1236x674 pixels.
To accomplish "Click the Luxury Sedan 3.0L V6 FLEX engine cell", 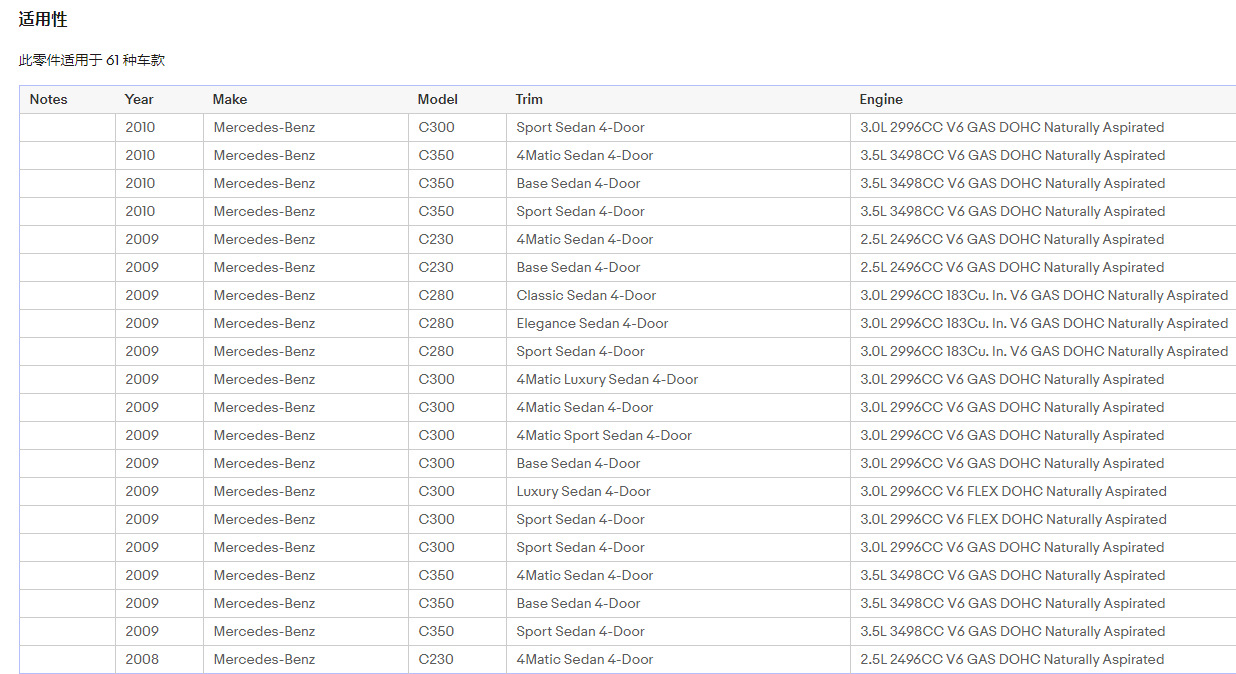I will 1043,492.
